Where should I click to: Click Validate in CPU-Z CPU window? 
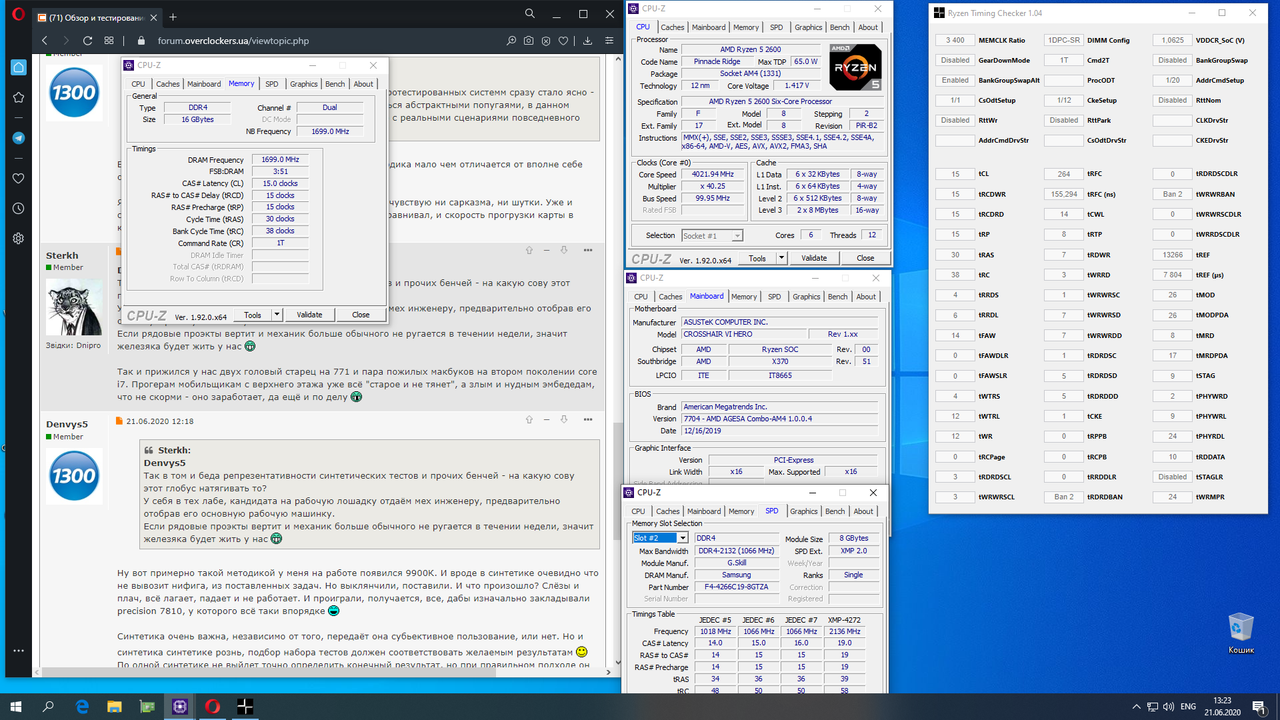(817, 258)
